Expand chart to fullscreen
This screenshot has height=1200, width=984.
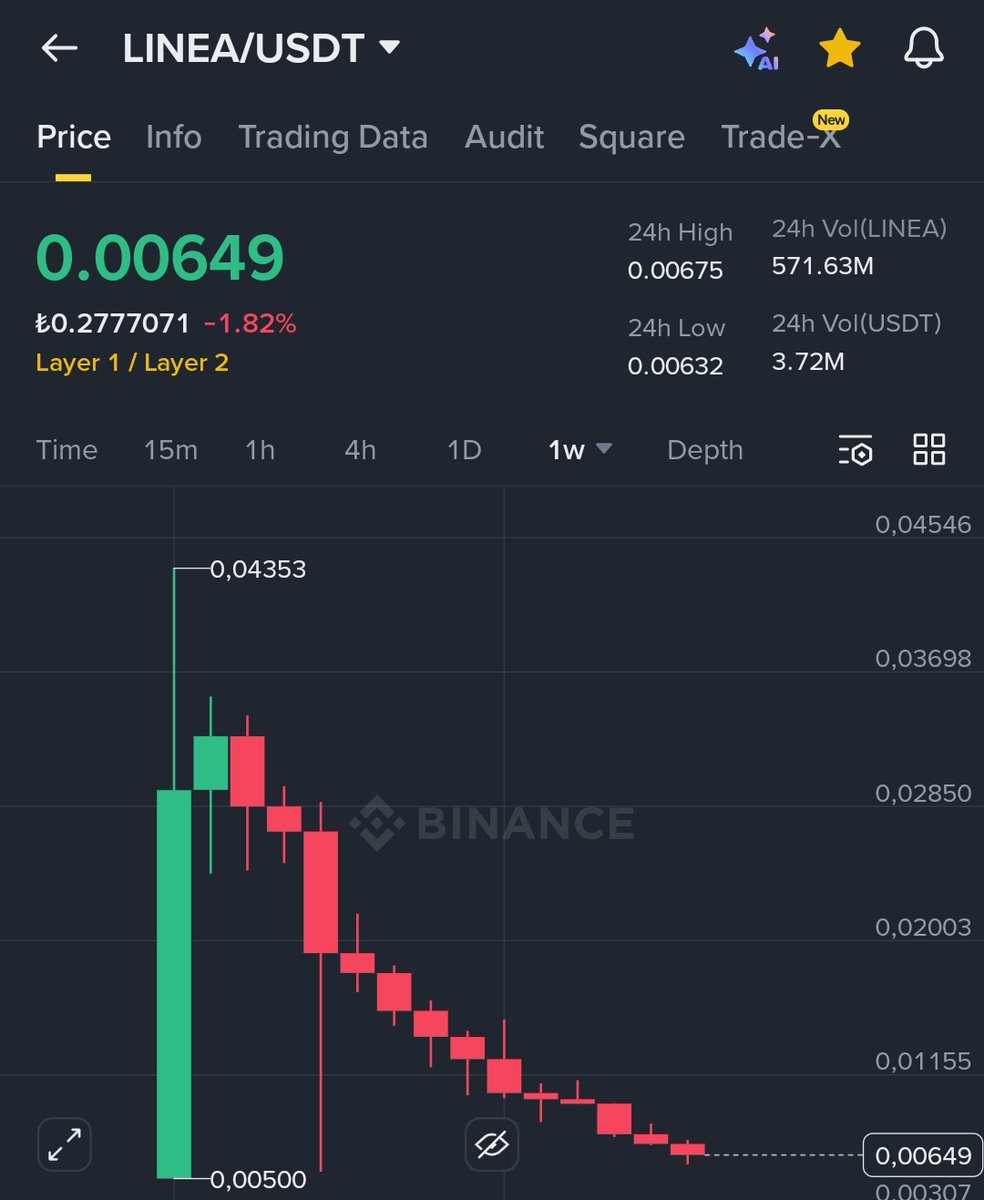64,1144
